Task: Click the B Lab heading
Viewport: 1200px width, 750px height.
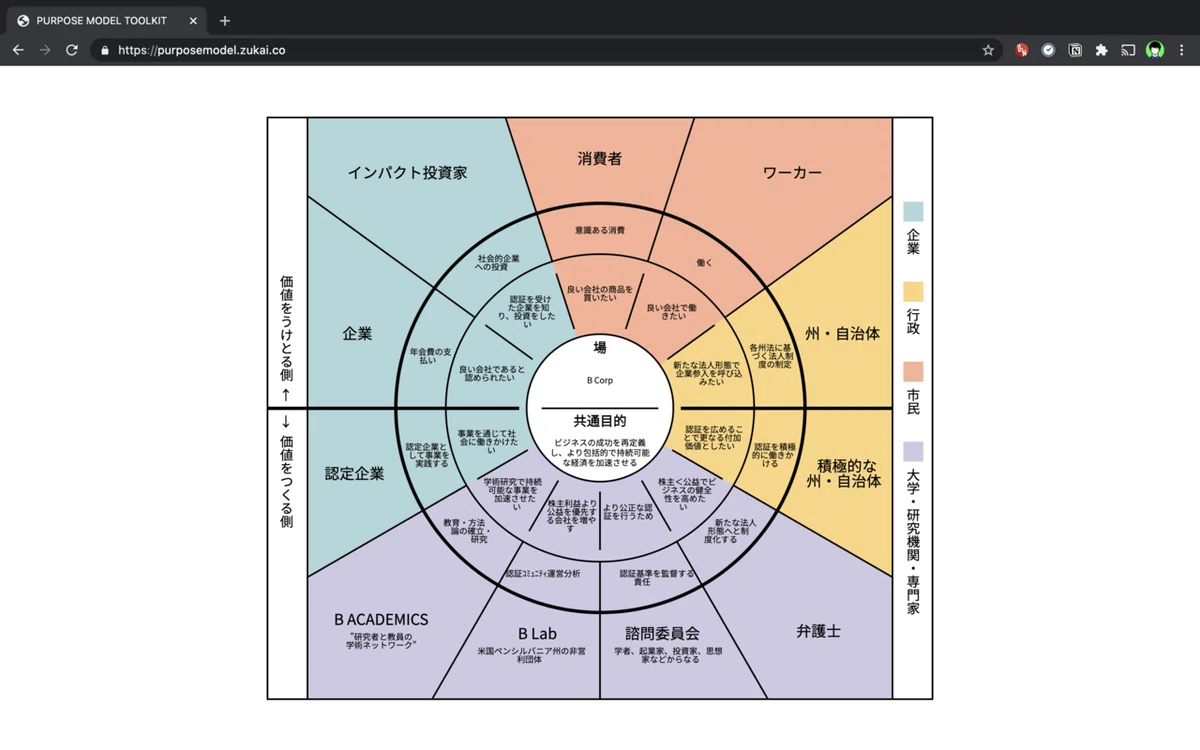Action: 537,634
